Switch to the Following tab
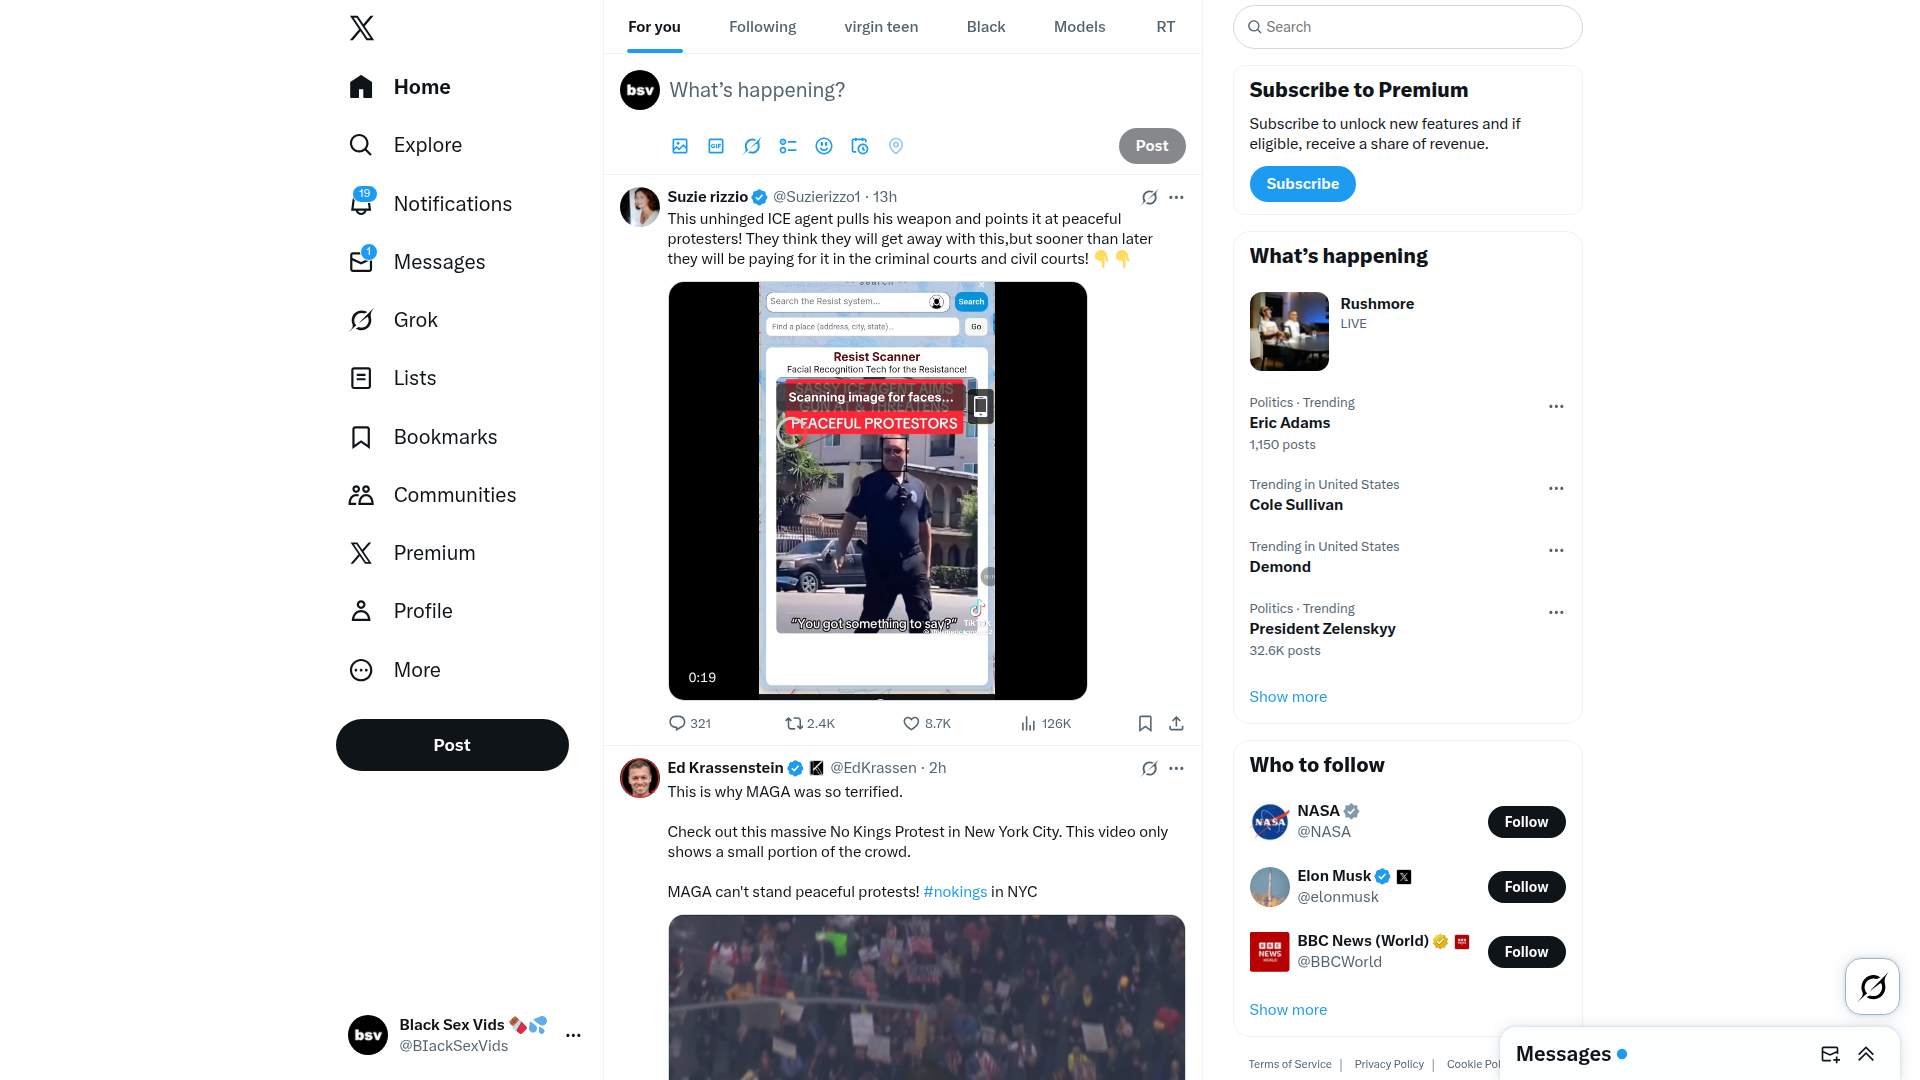This screenshot has width=1920, height=1080. tap(762, 27)
